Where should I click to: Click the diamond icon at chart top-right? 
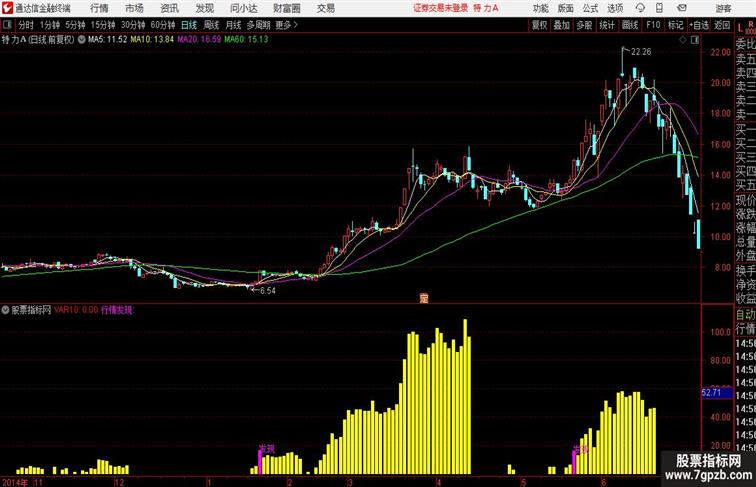point(683,40)
